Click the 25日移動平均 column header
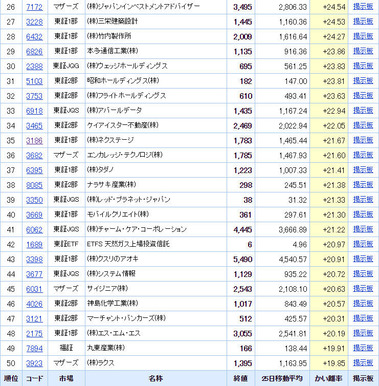379x386 pixels. [x=282, y=378]
